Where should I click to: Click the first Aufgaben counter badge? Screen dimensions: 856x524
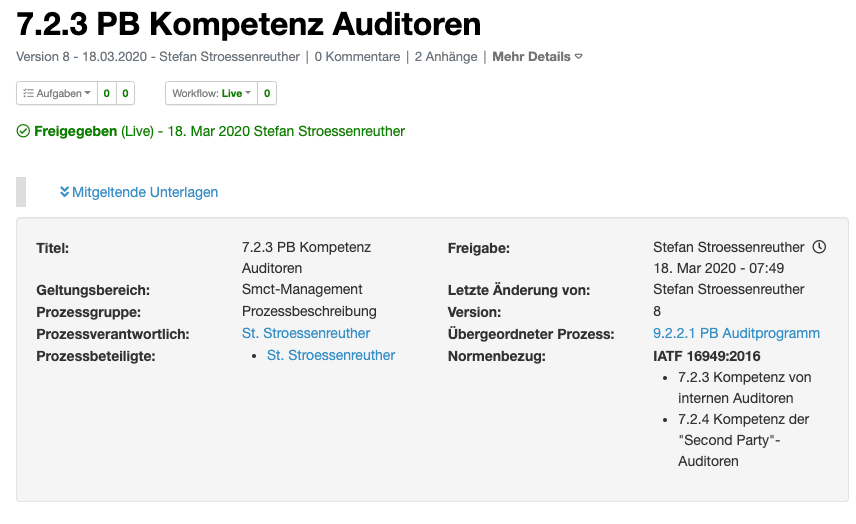(x=107, y=93)
